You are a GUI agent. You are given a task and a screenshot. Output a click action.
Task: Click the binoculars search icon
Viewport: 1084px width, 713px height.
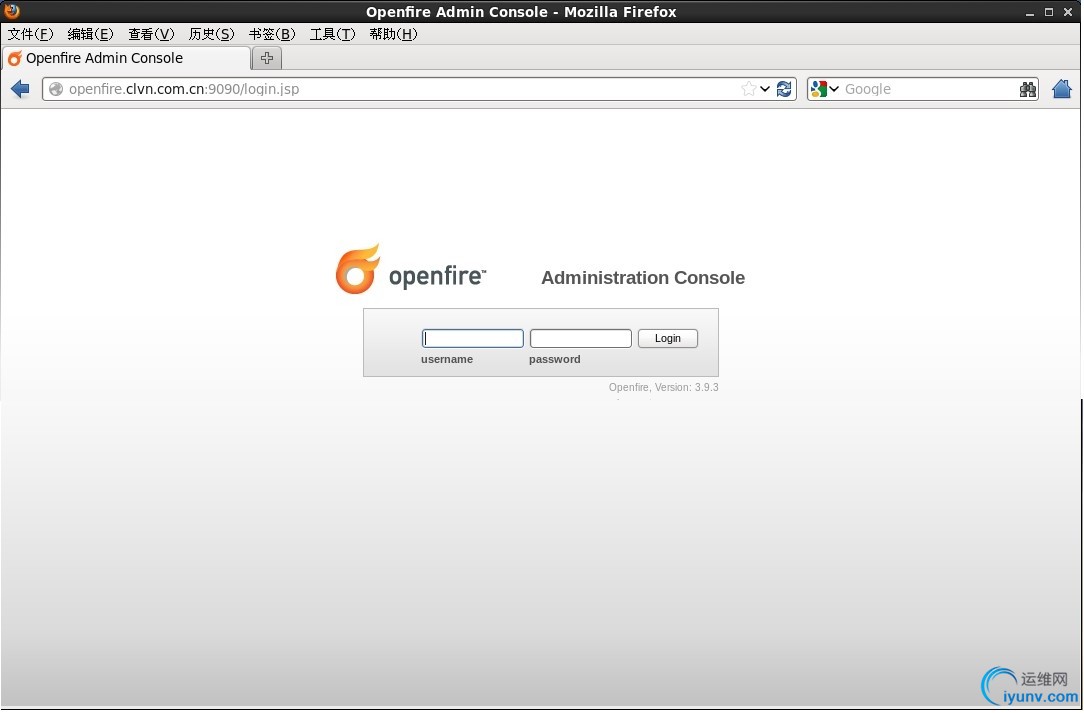[1028, 89]
